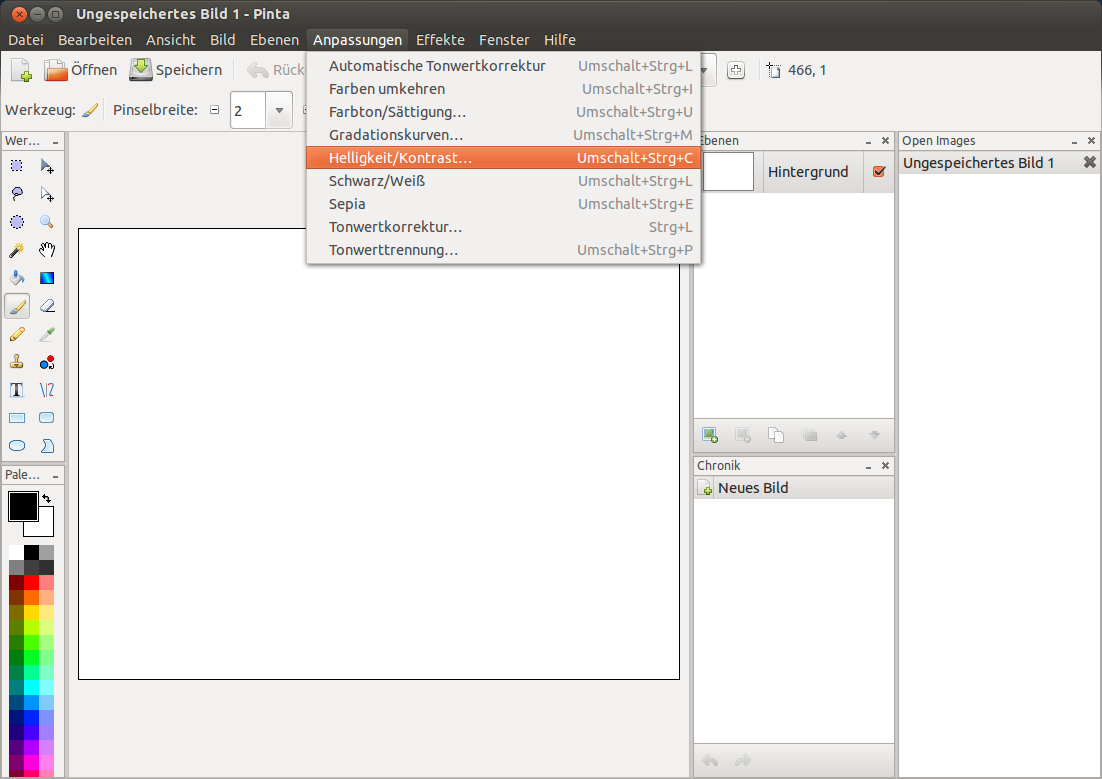The width and height of the screenshot is (1102, 779).
Task: Duplicate the current layer
Action: (x=776, y=435)
